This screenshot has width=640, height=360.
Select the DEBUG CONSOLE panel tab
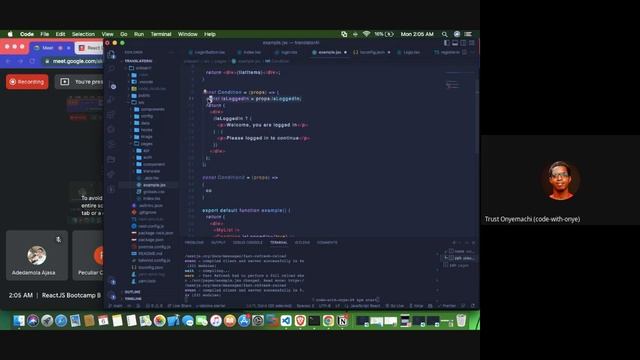[247, 242]
